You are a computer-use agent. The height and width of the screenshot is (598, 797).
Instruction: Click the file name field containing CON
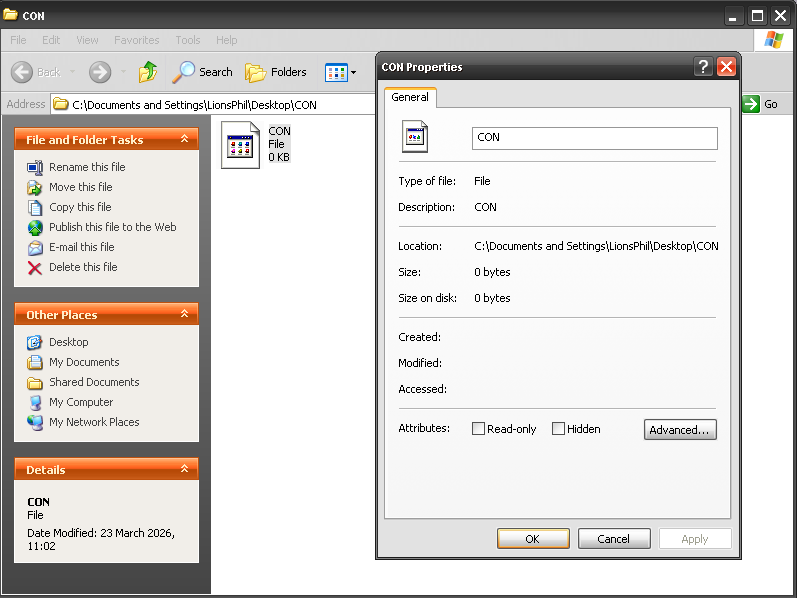coord(595,138)
